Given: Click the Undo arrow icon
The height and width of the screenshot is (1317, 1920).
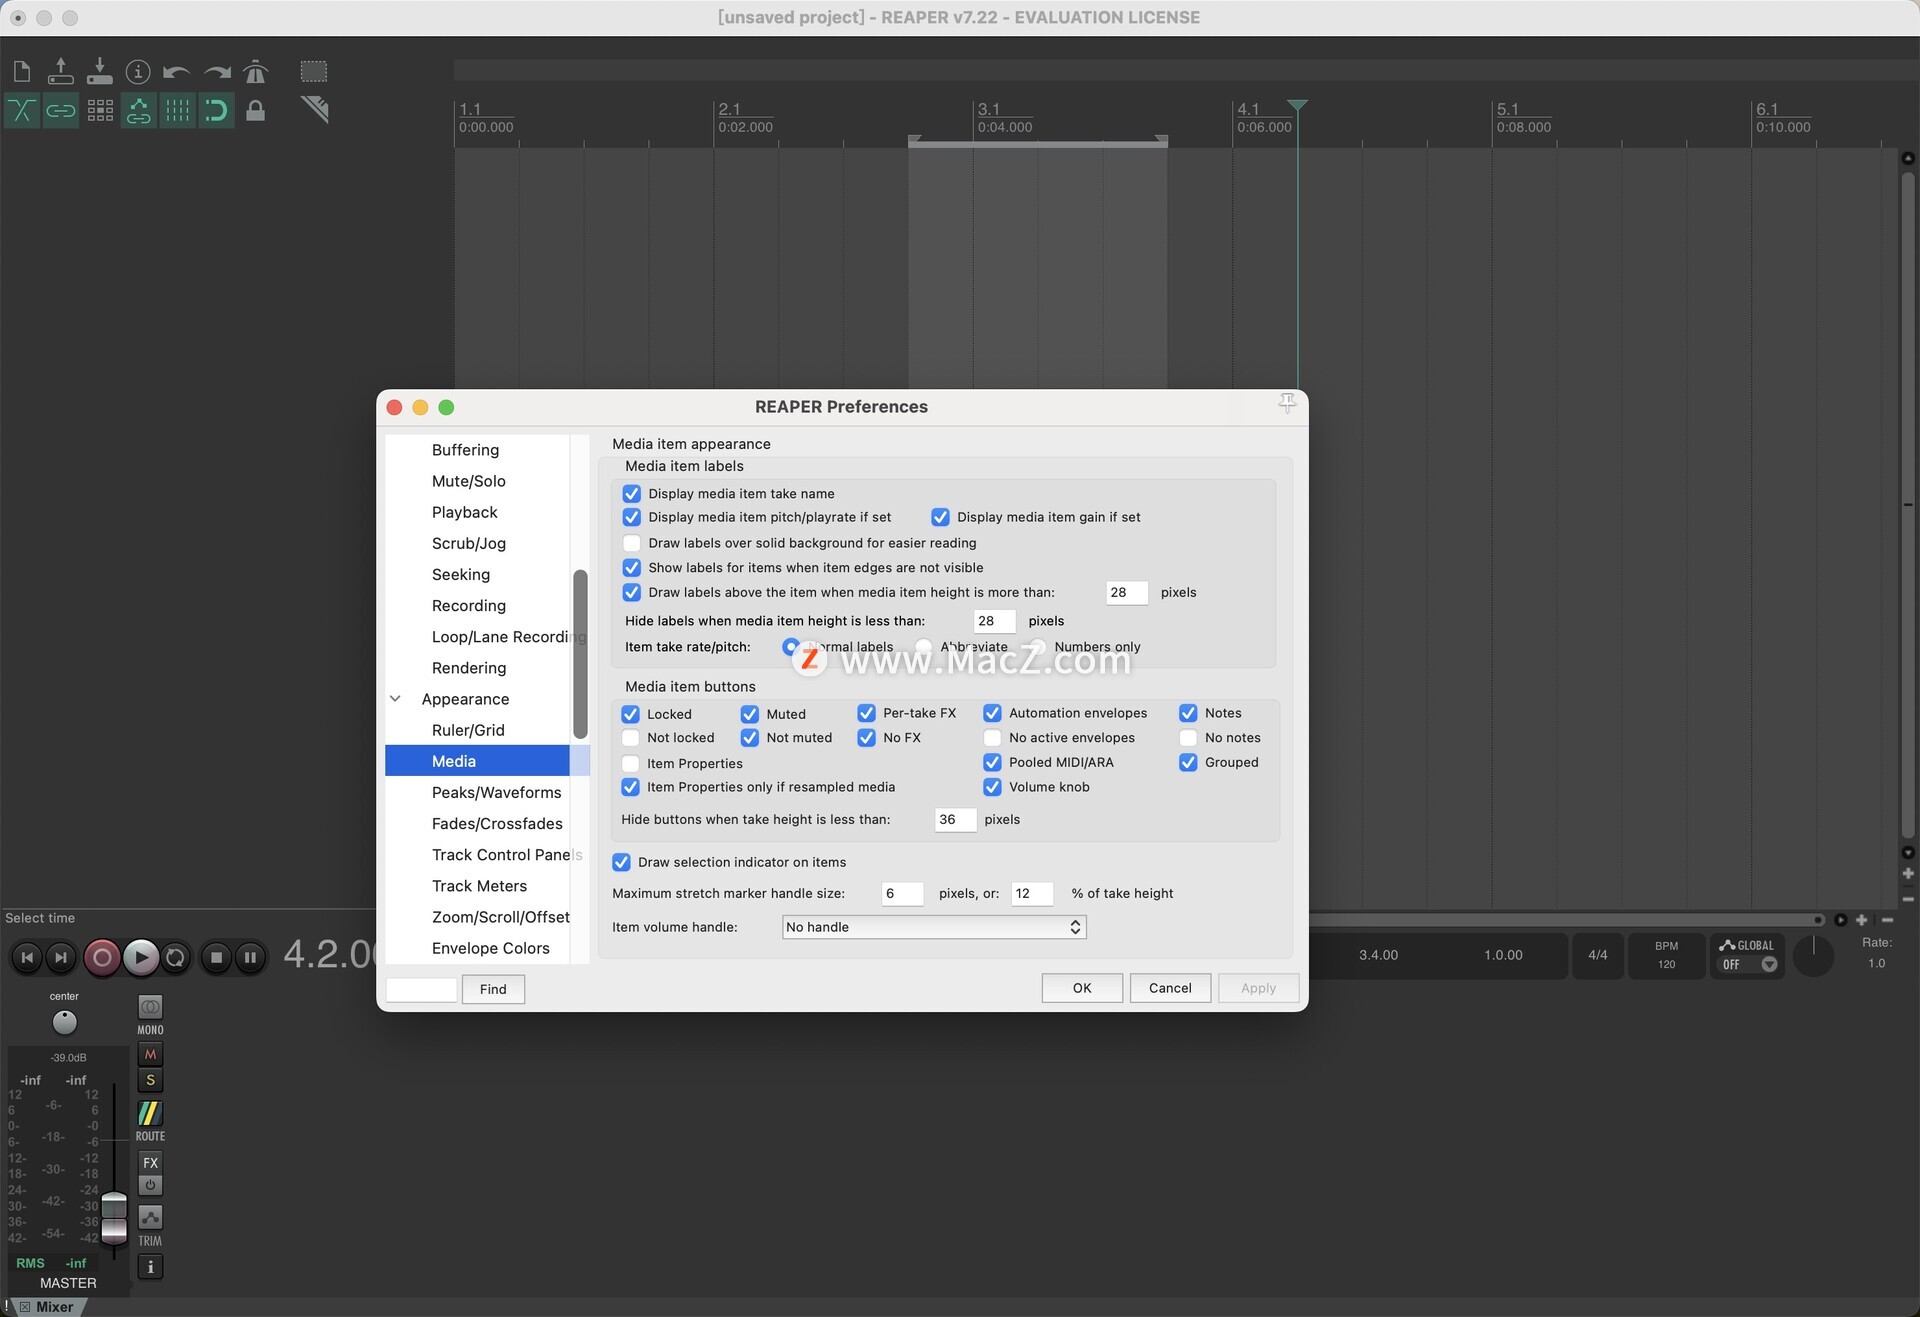Looking at the screenshot, I should pos(177,71).
